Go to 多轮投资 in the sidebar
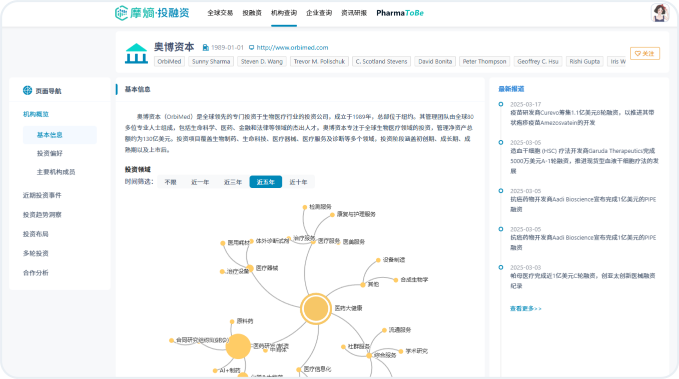 click(x=36, y=253)
